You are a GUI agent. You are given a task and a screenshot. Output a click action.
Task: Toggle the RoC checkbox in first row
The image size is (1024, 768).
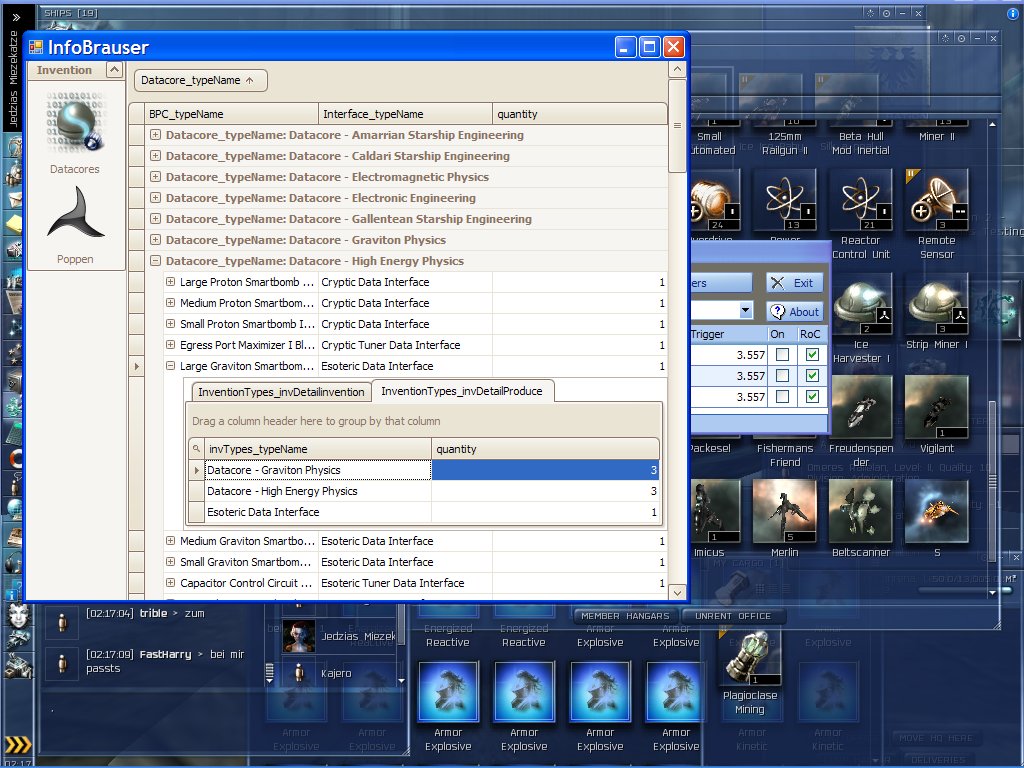(812, 355)
